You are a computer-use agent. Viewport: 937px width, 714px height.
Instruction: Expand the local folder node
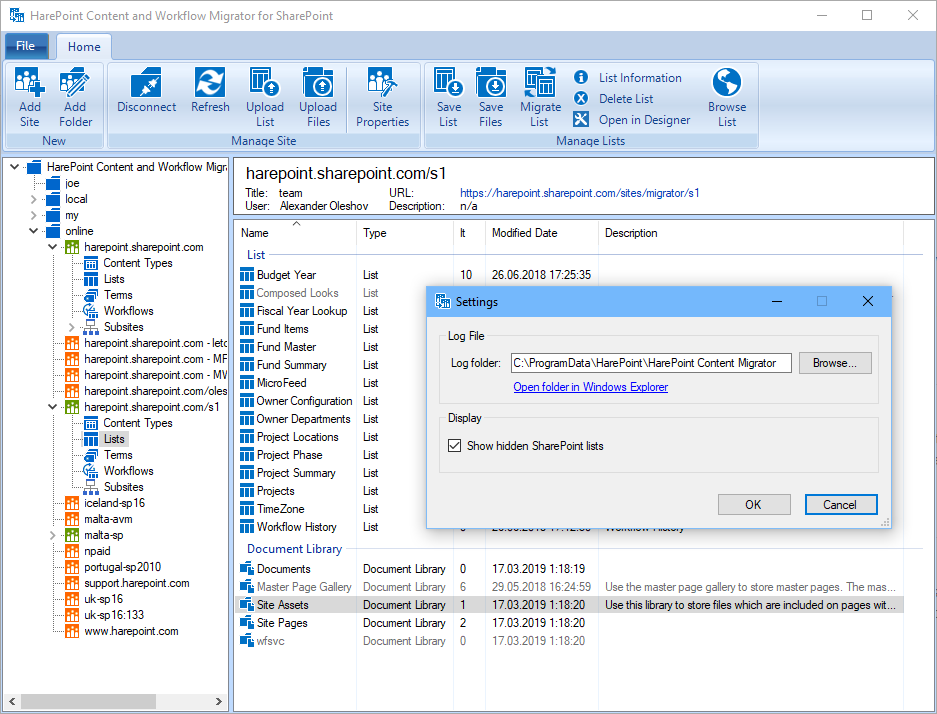33,199
